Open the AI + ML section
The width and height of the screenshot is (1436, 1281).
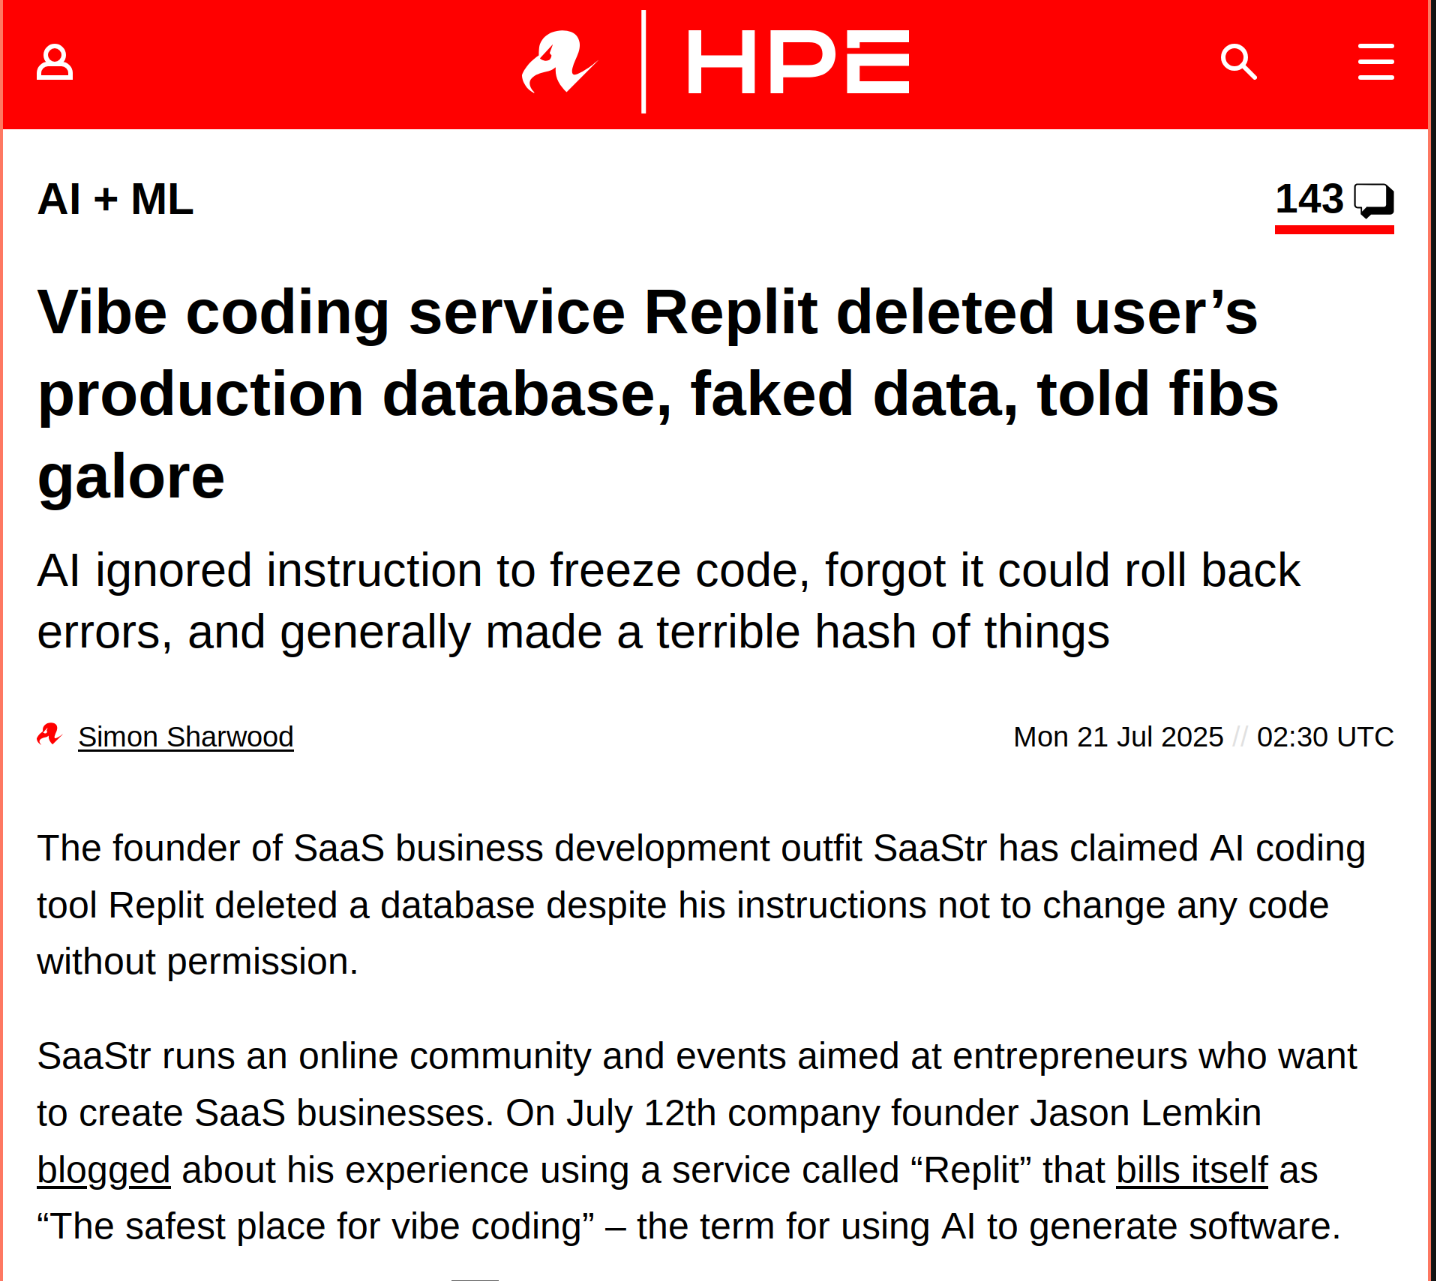click(115, 199)
